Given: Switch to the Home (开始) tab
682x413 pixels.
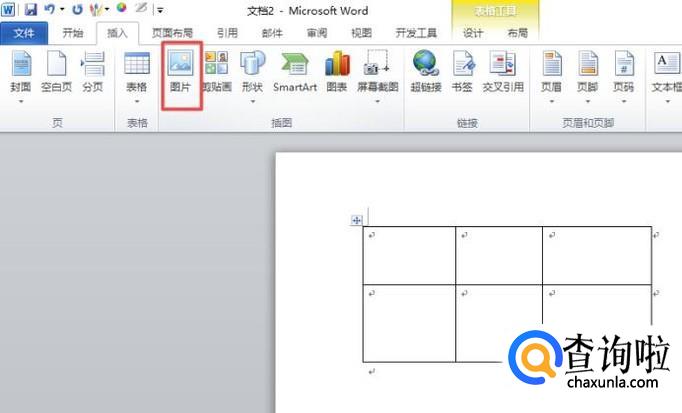Looking at the screenshot, I should pyautogui.click(x=73, y=33).
